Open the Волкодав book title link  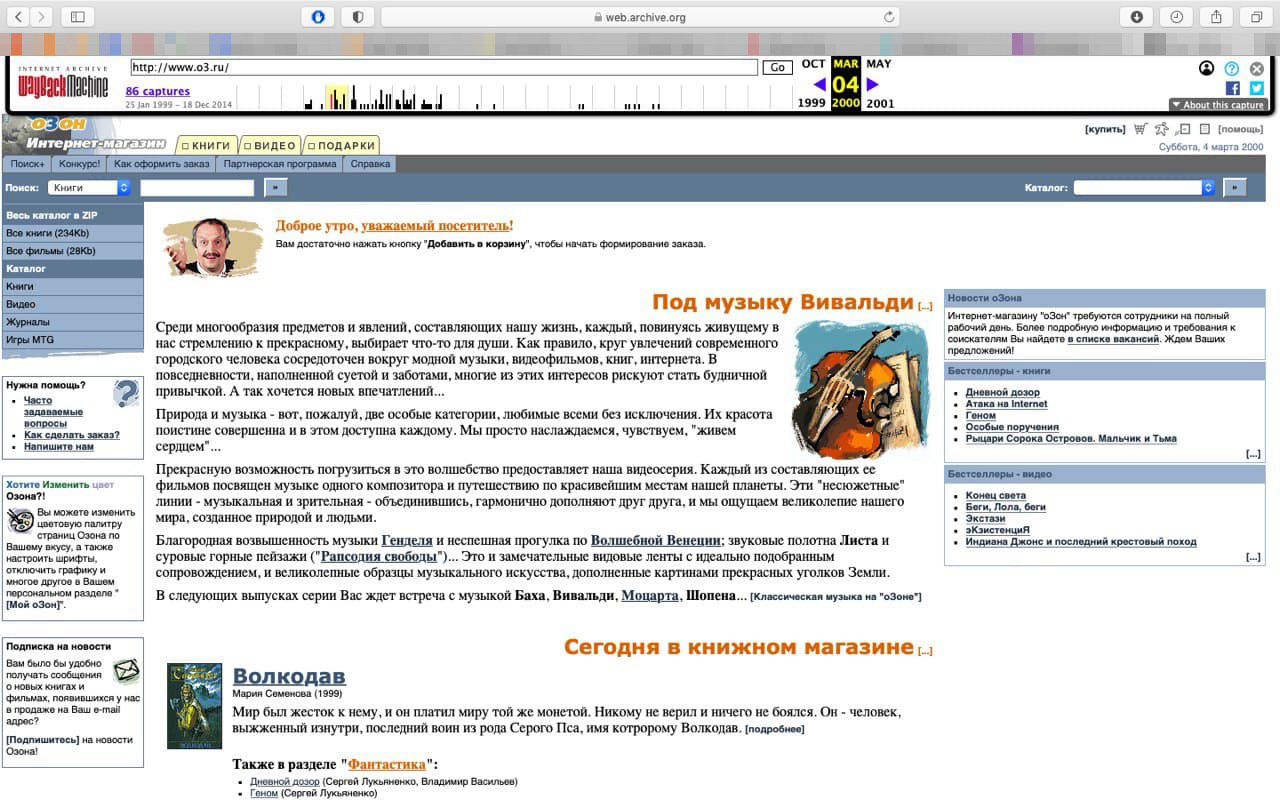point(289,676)
